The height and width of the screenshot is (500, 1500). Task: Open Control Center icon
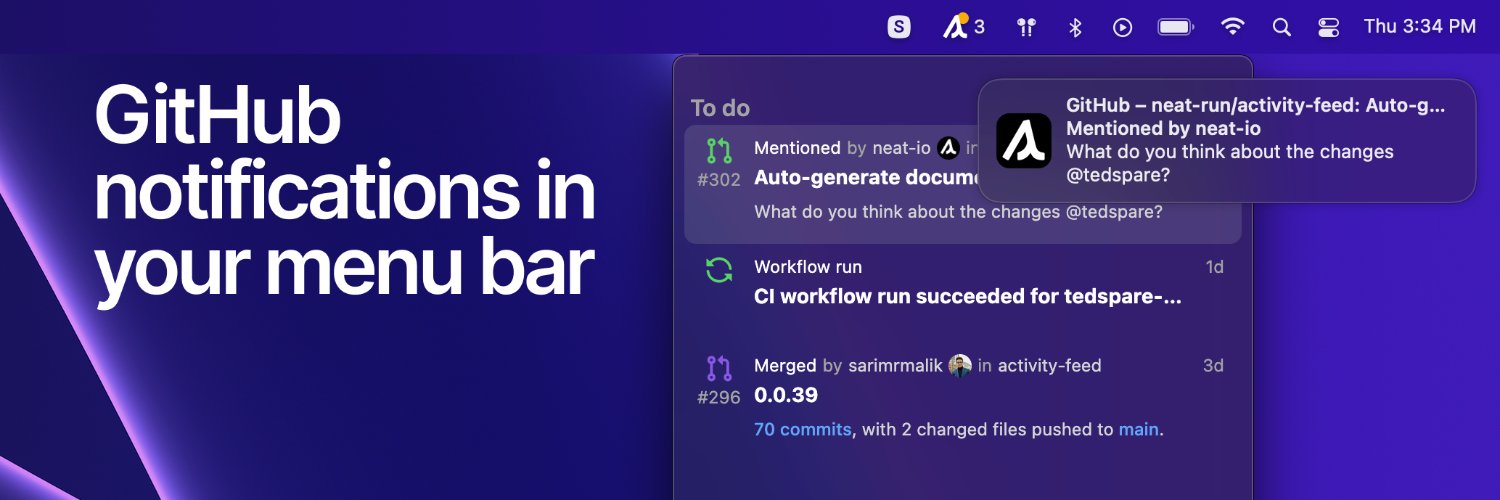[x=1328, y=27]
